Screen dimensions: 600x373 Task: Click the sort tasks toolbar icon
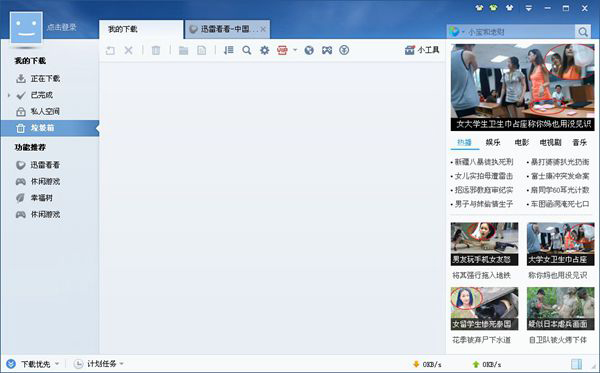229,50
